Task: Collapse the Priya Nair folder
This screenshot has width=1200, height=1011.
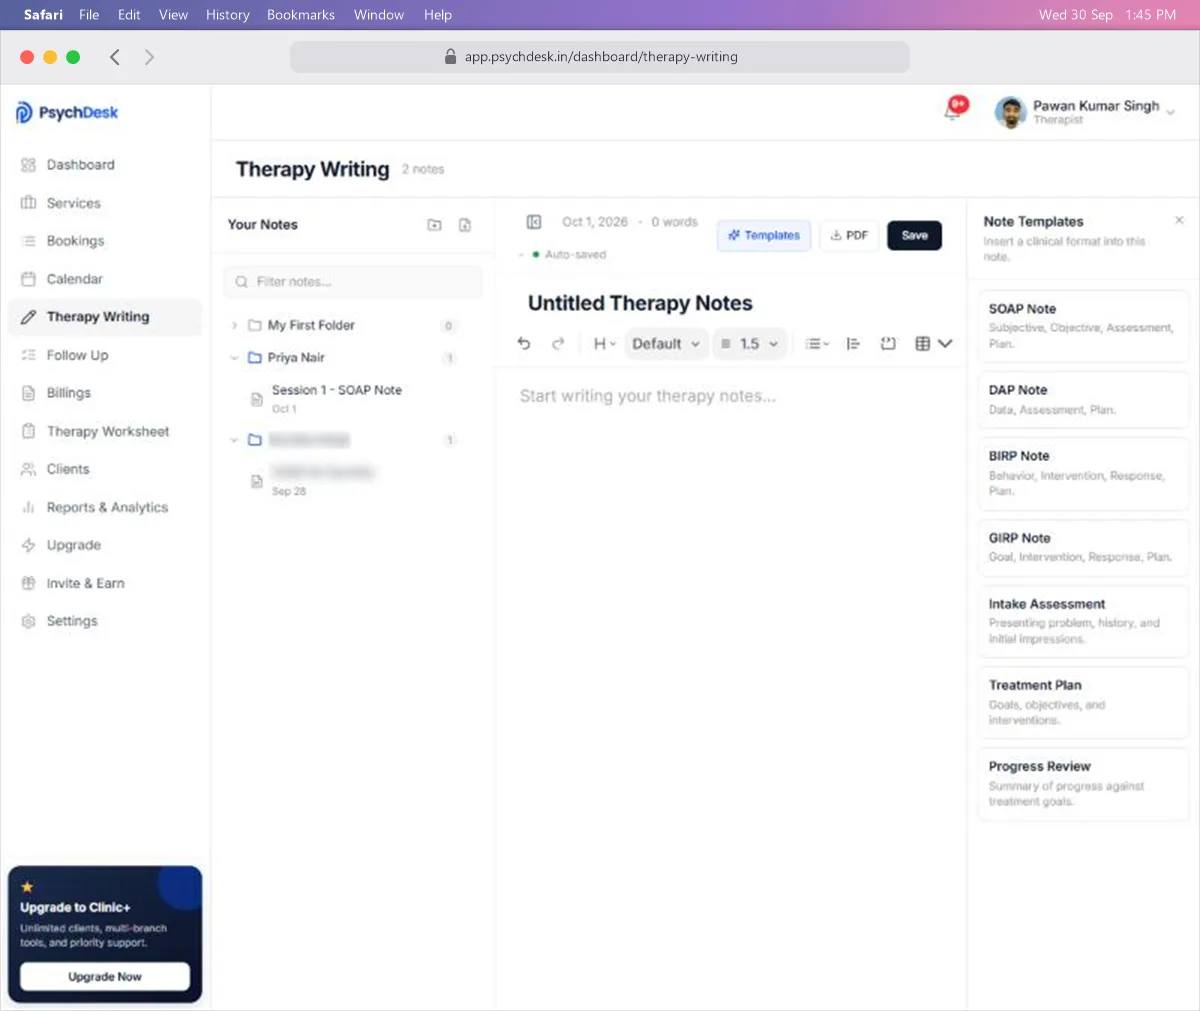Action: pyautogui.click(x=234, y=357)
